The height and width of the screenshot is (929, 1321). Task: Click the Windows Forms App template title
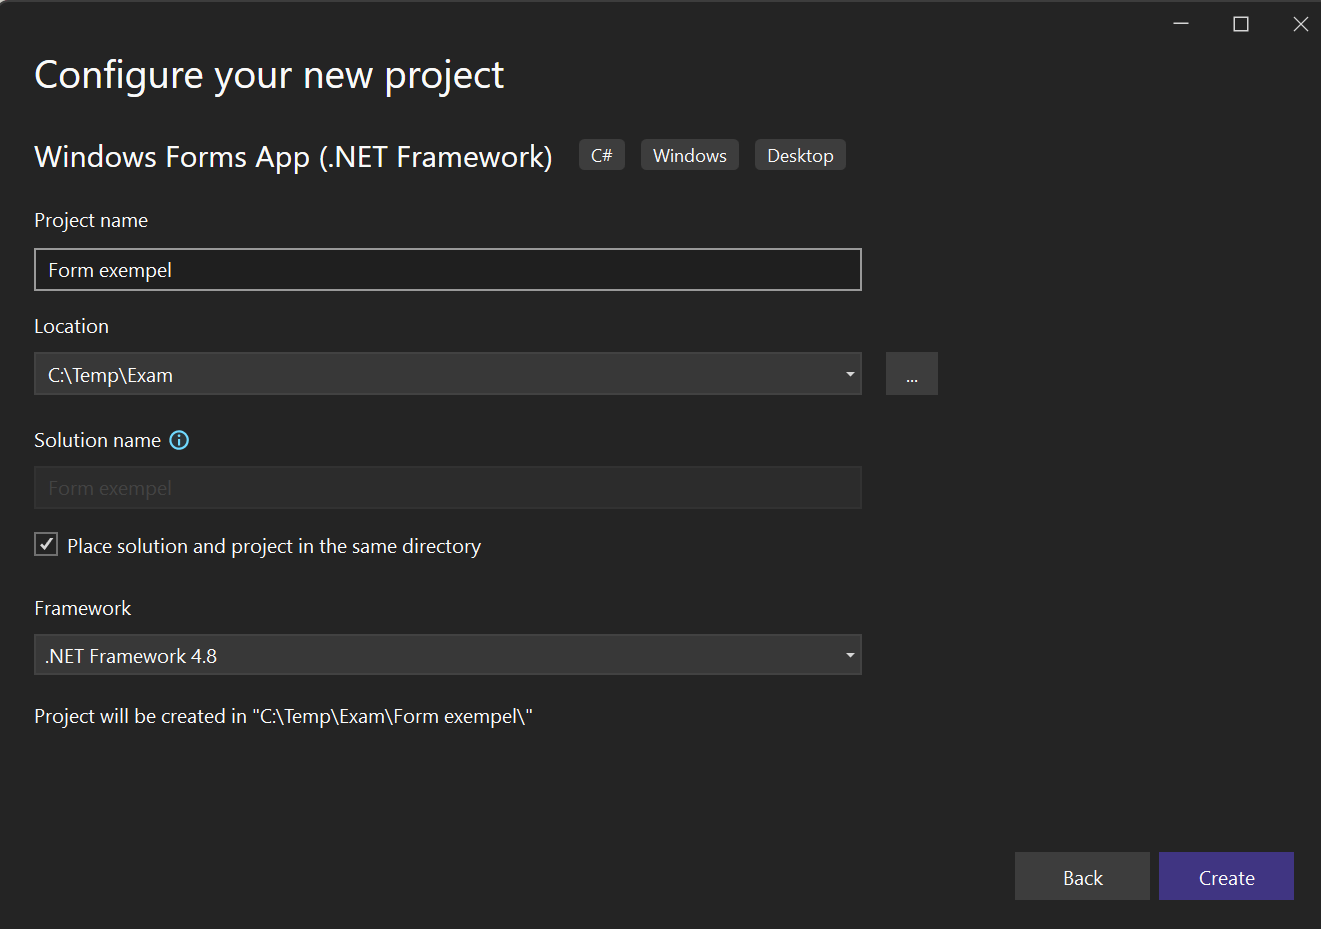point(293,157)
